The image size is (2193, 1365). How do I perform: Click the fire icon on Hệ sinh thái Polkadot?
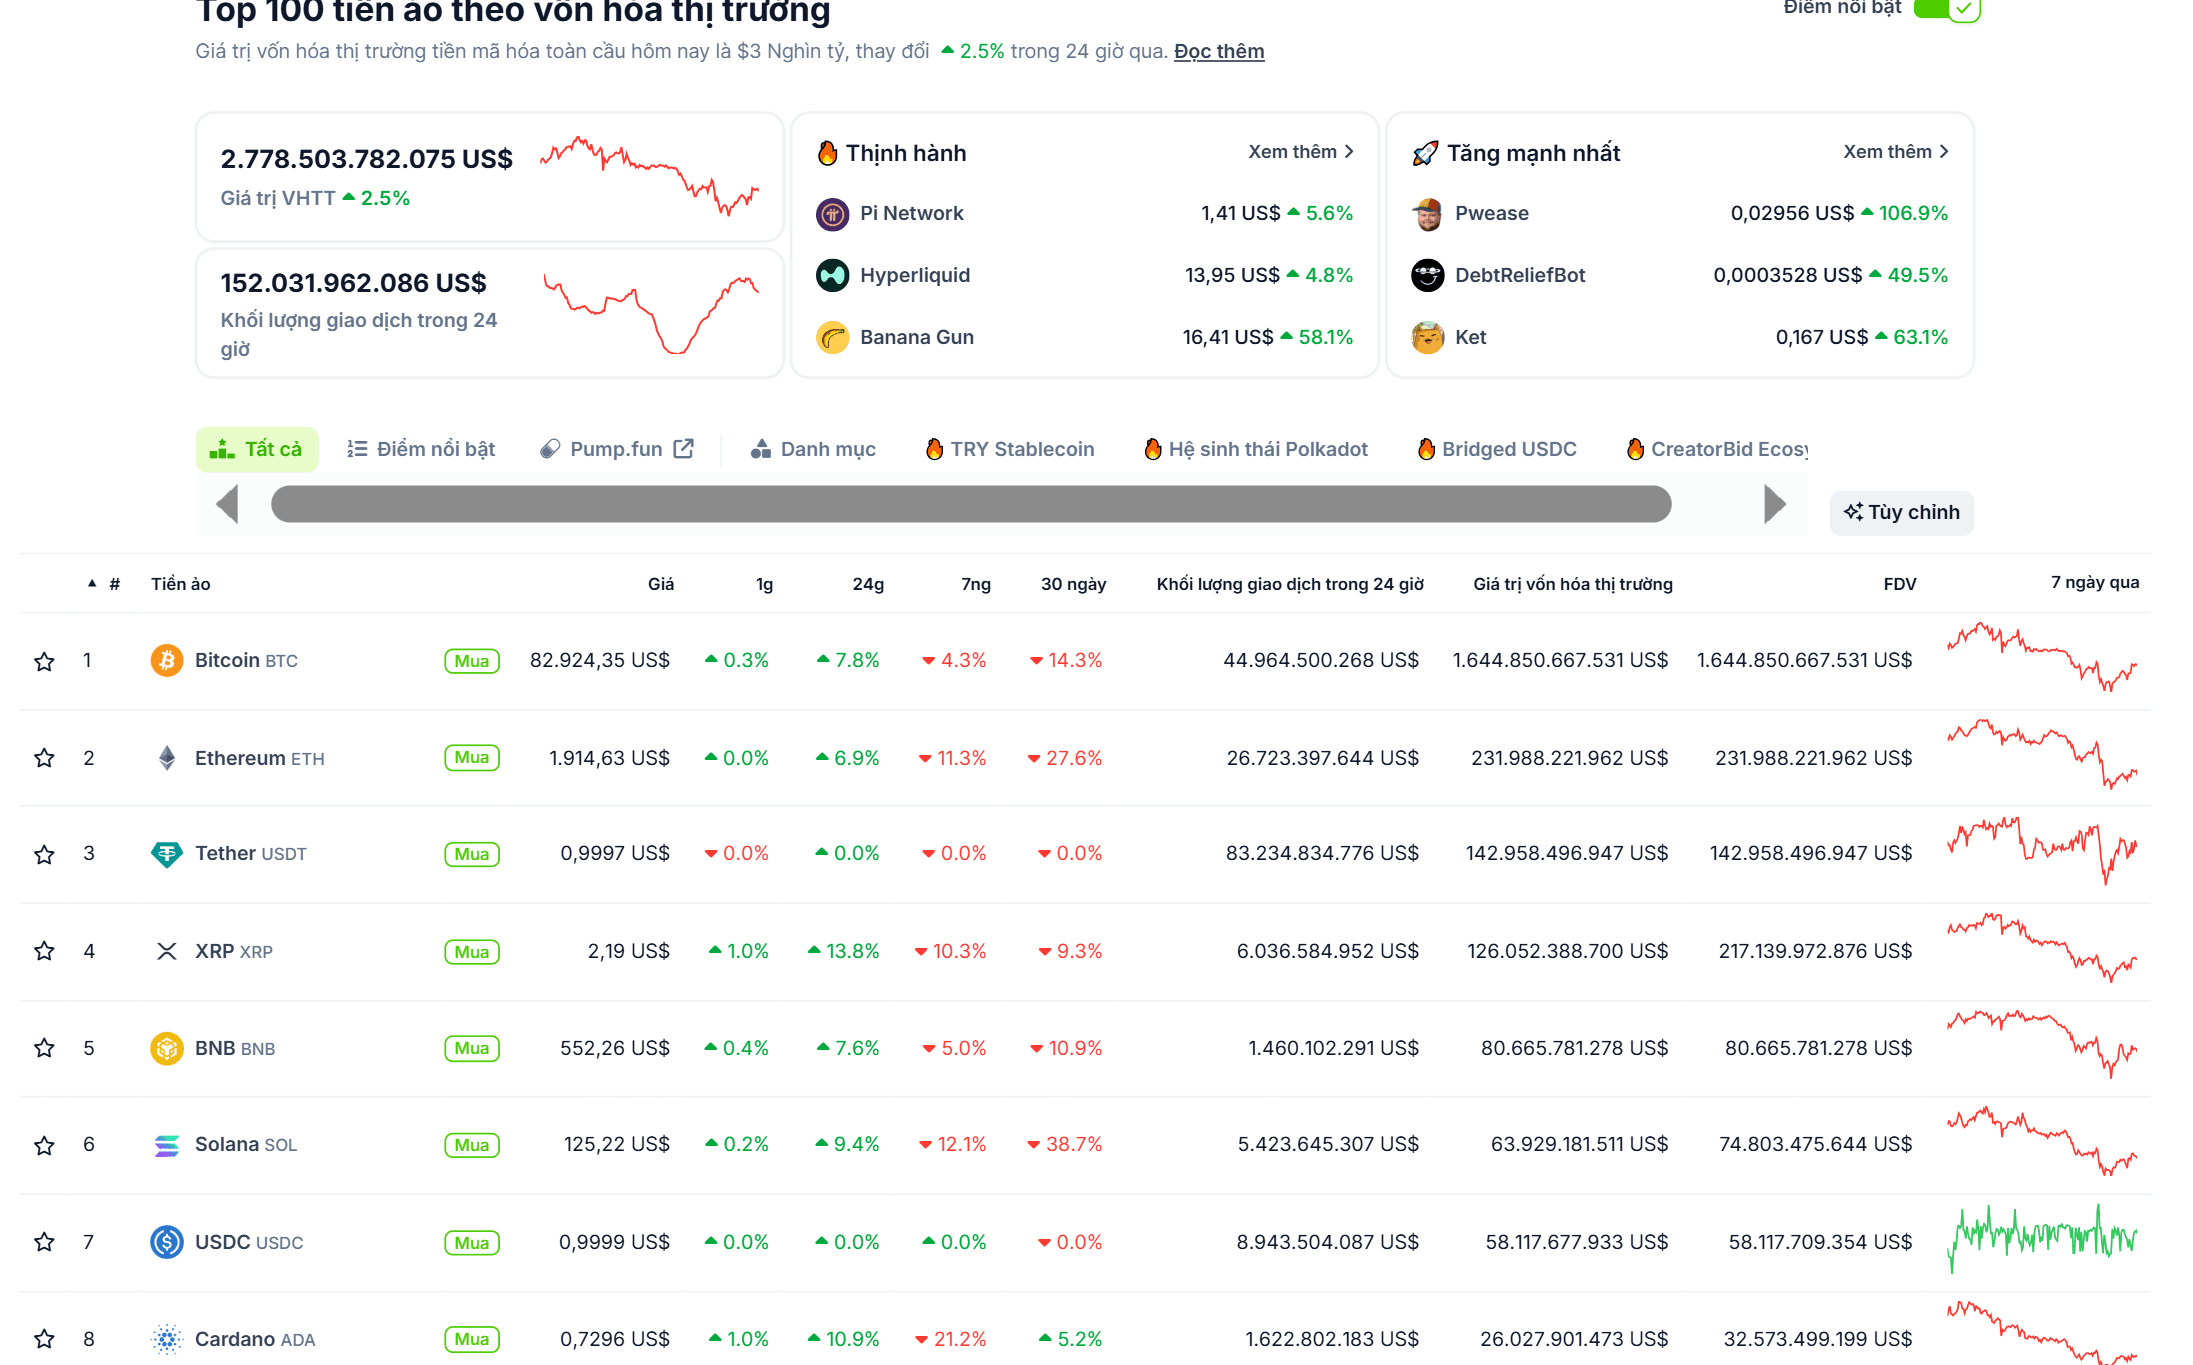click(1153, 449)
